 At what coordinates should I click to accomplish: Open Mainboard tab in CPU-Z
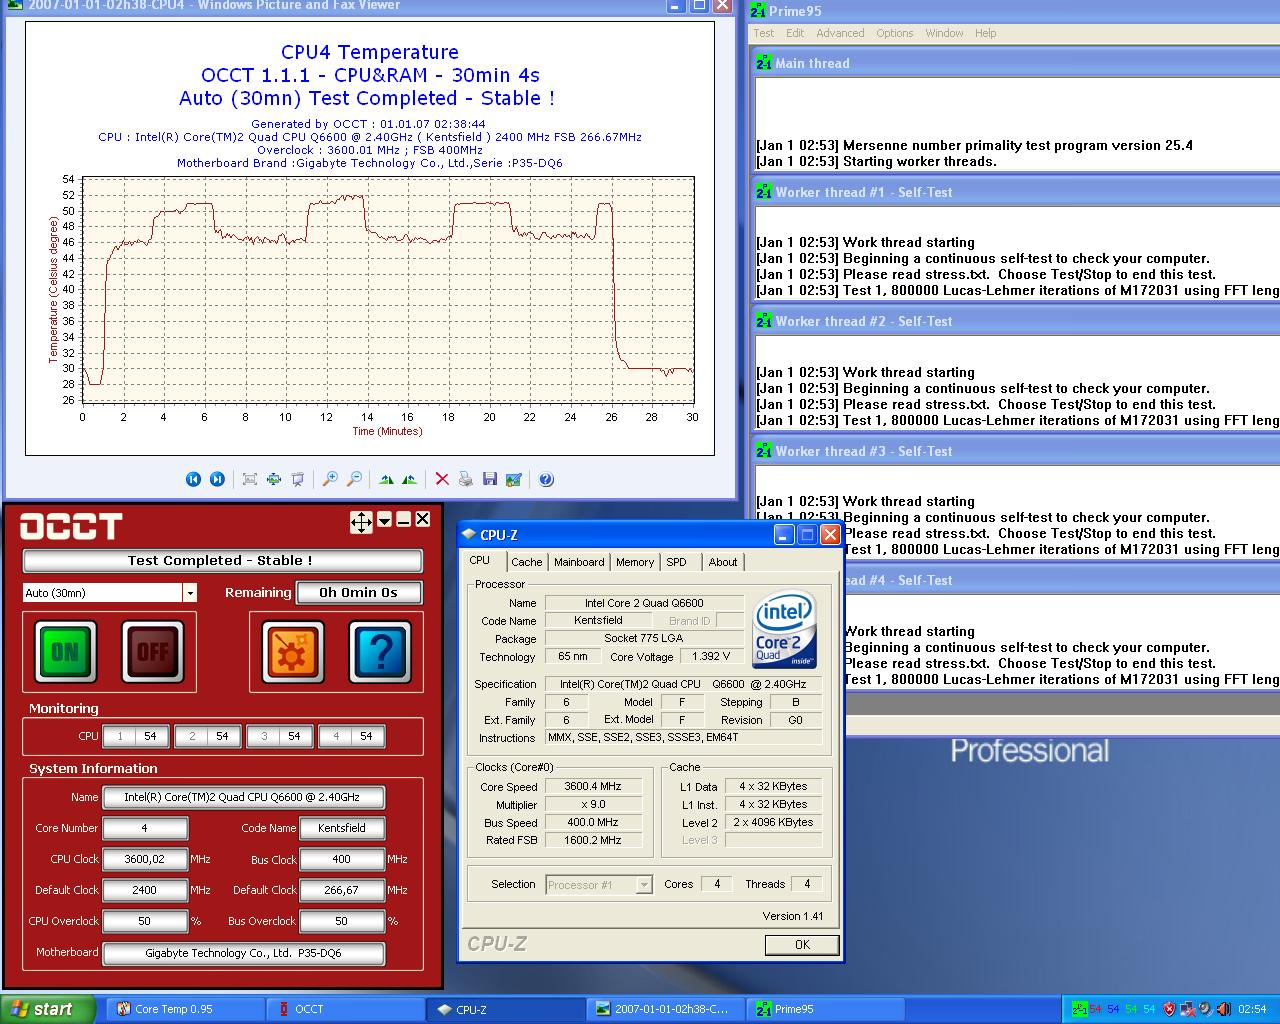pos(579,562)
